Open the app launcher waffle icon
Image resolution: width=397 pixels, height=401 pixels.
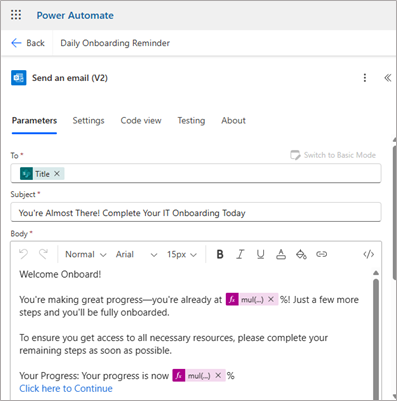[x=16, y=15]
